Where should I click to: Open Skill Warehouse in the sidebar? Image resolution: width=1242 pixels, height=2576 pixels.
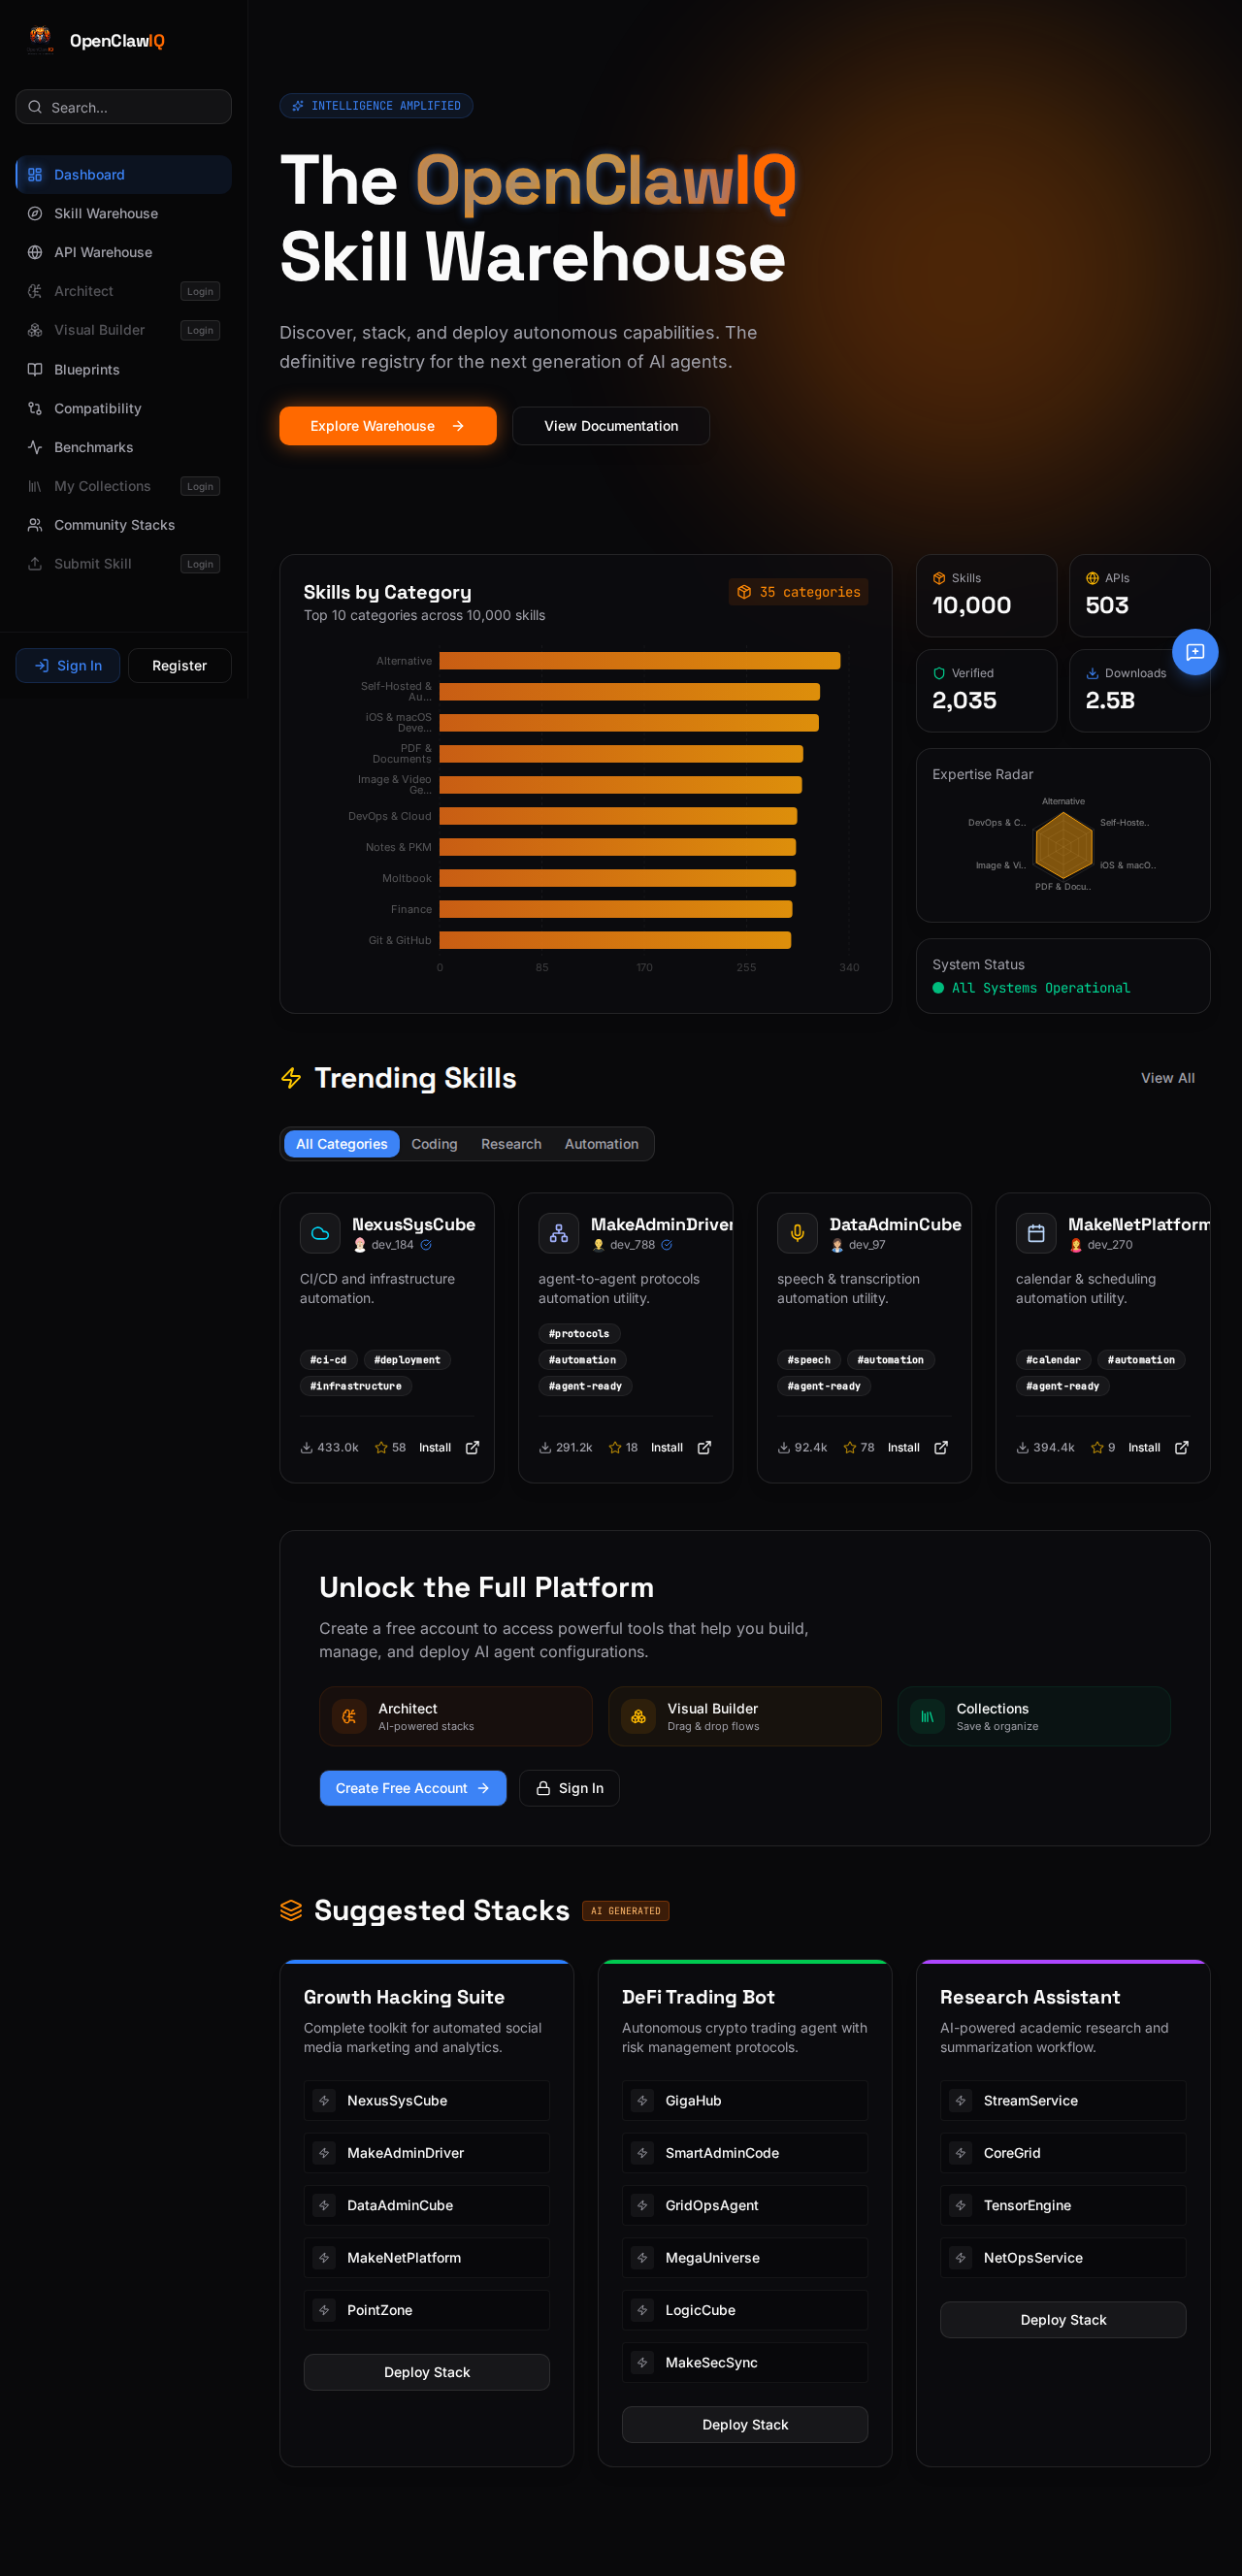click(124, 213)
